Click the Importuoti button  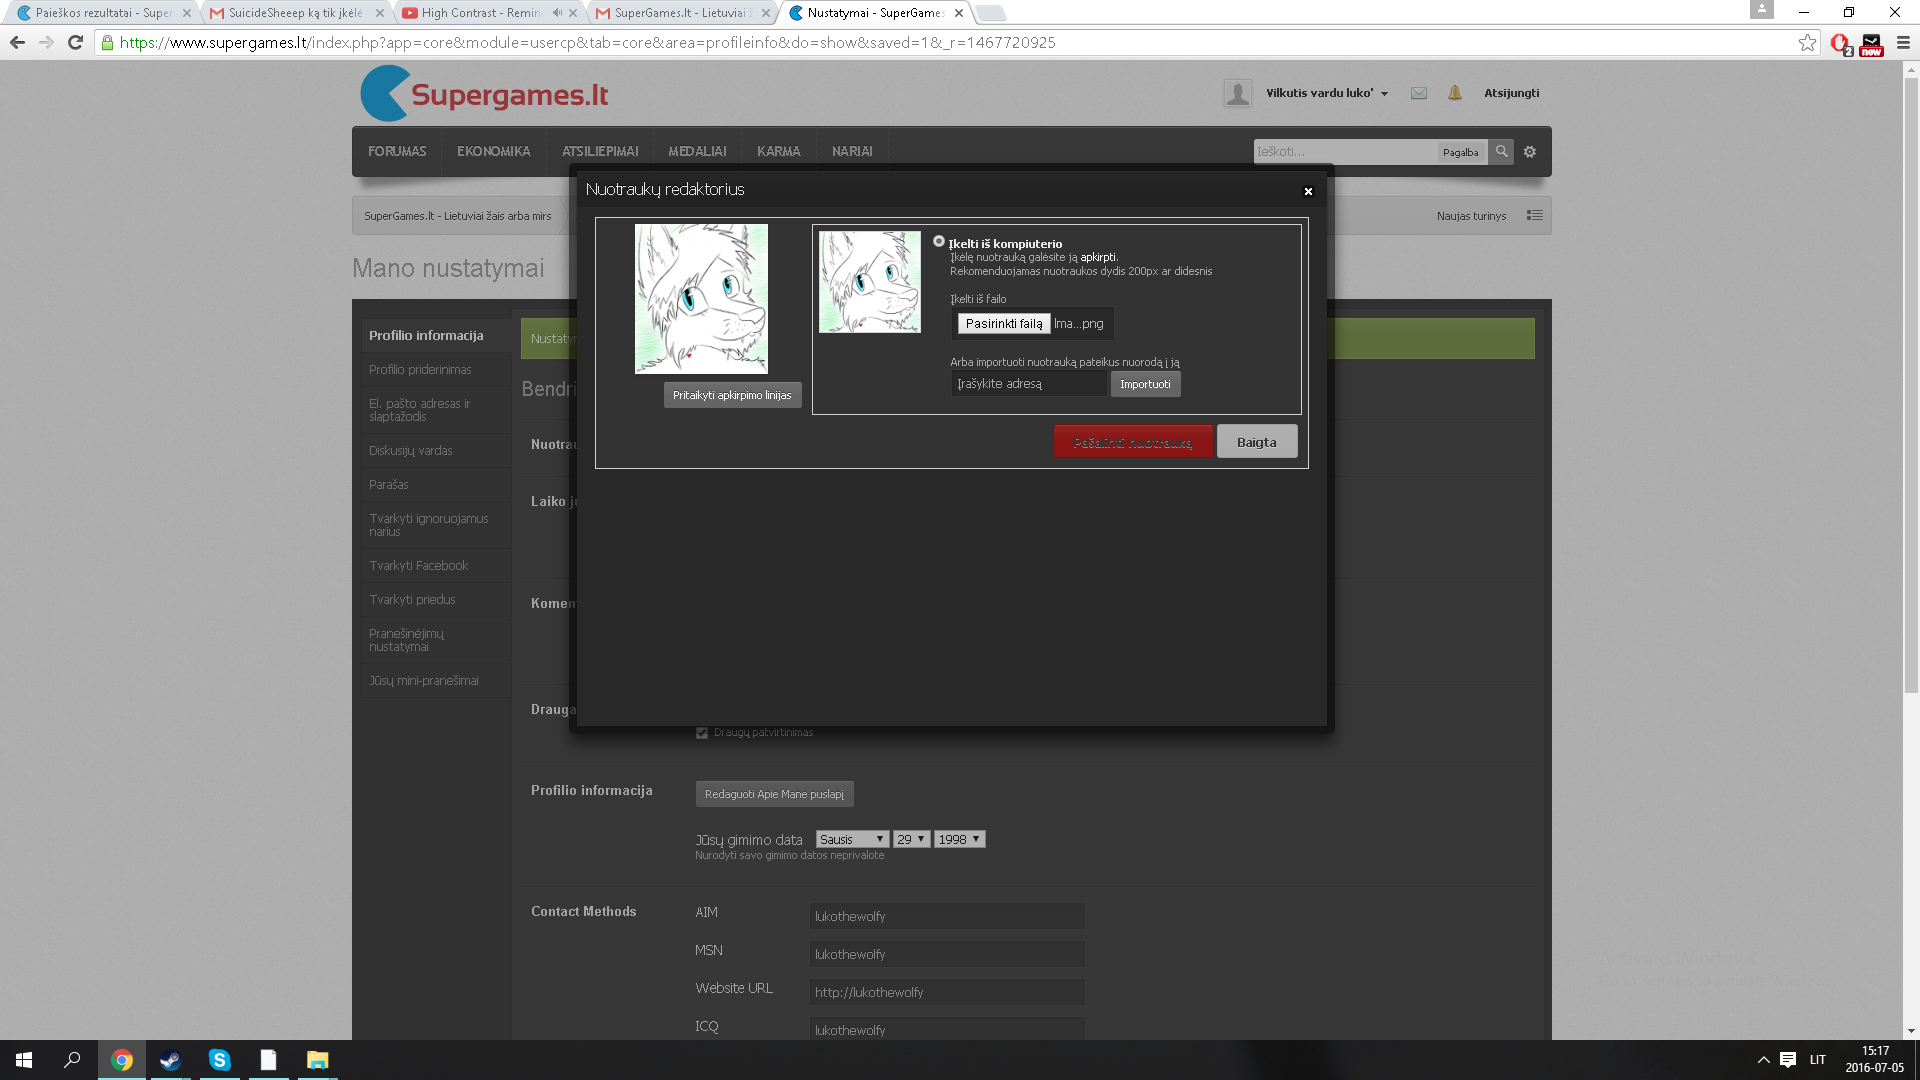pyautogui.click(x=1145, y=384)
